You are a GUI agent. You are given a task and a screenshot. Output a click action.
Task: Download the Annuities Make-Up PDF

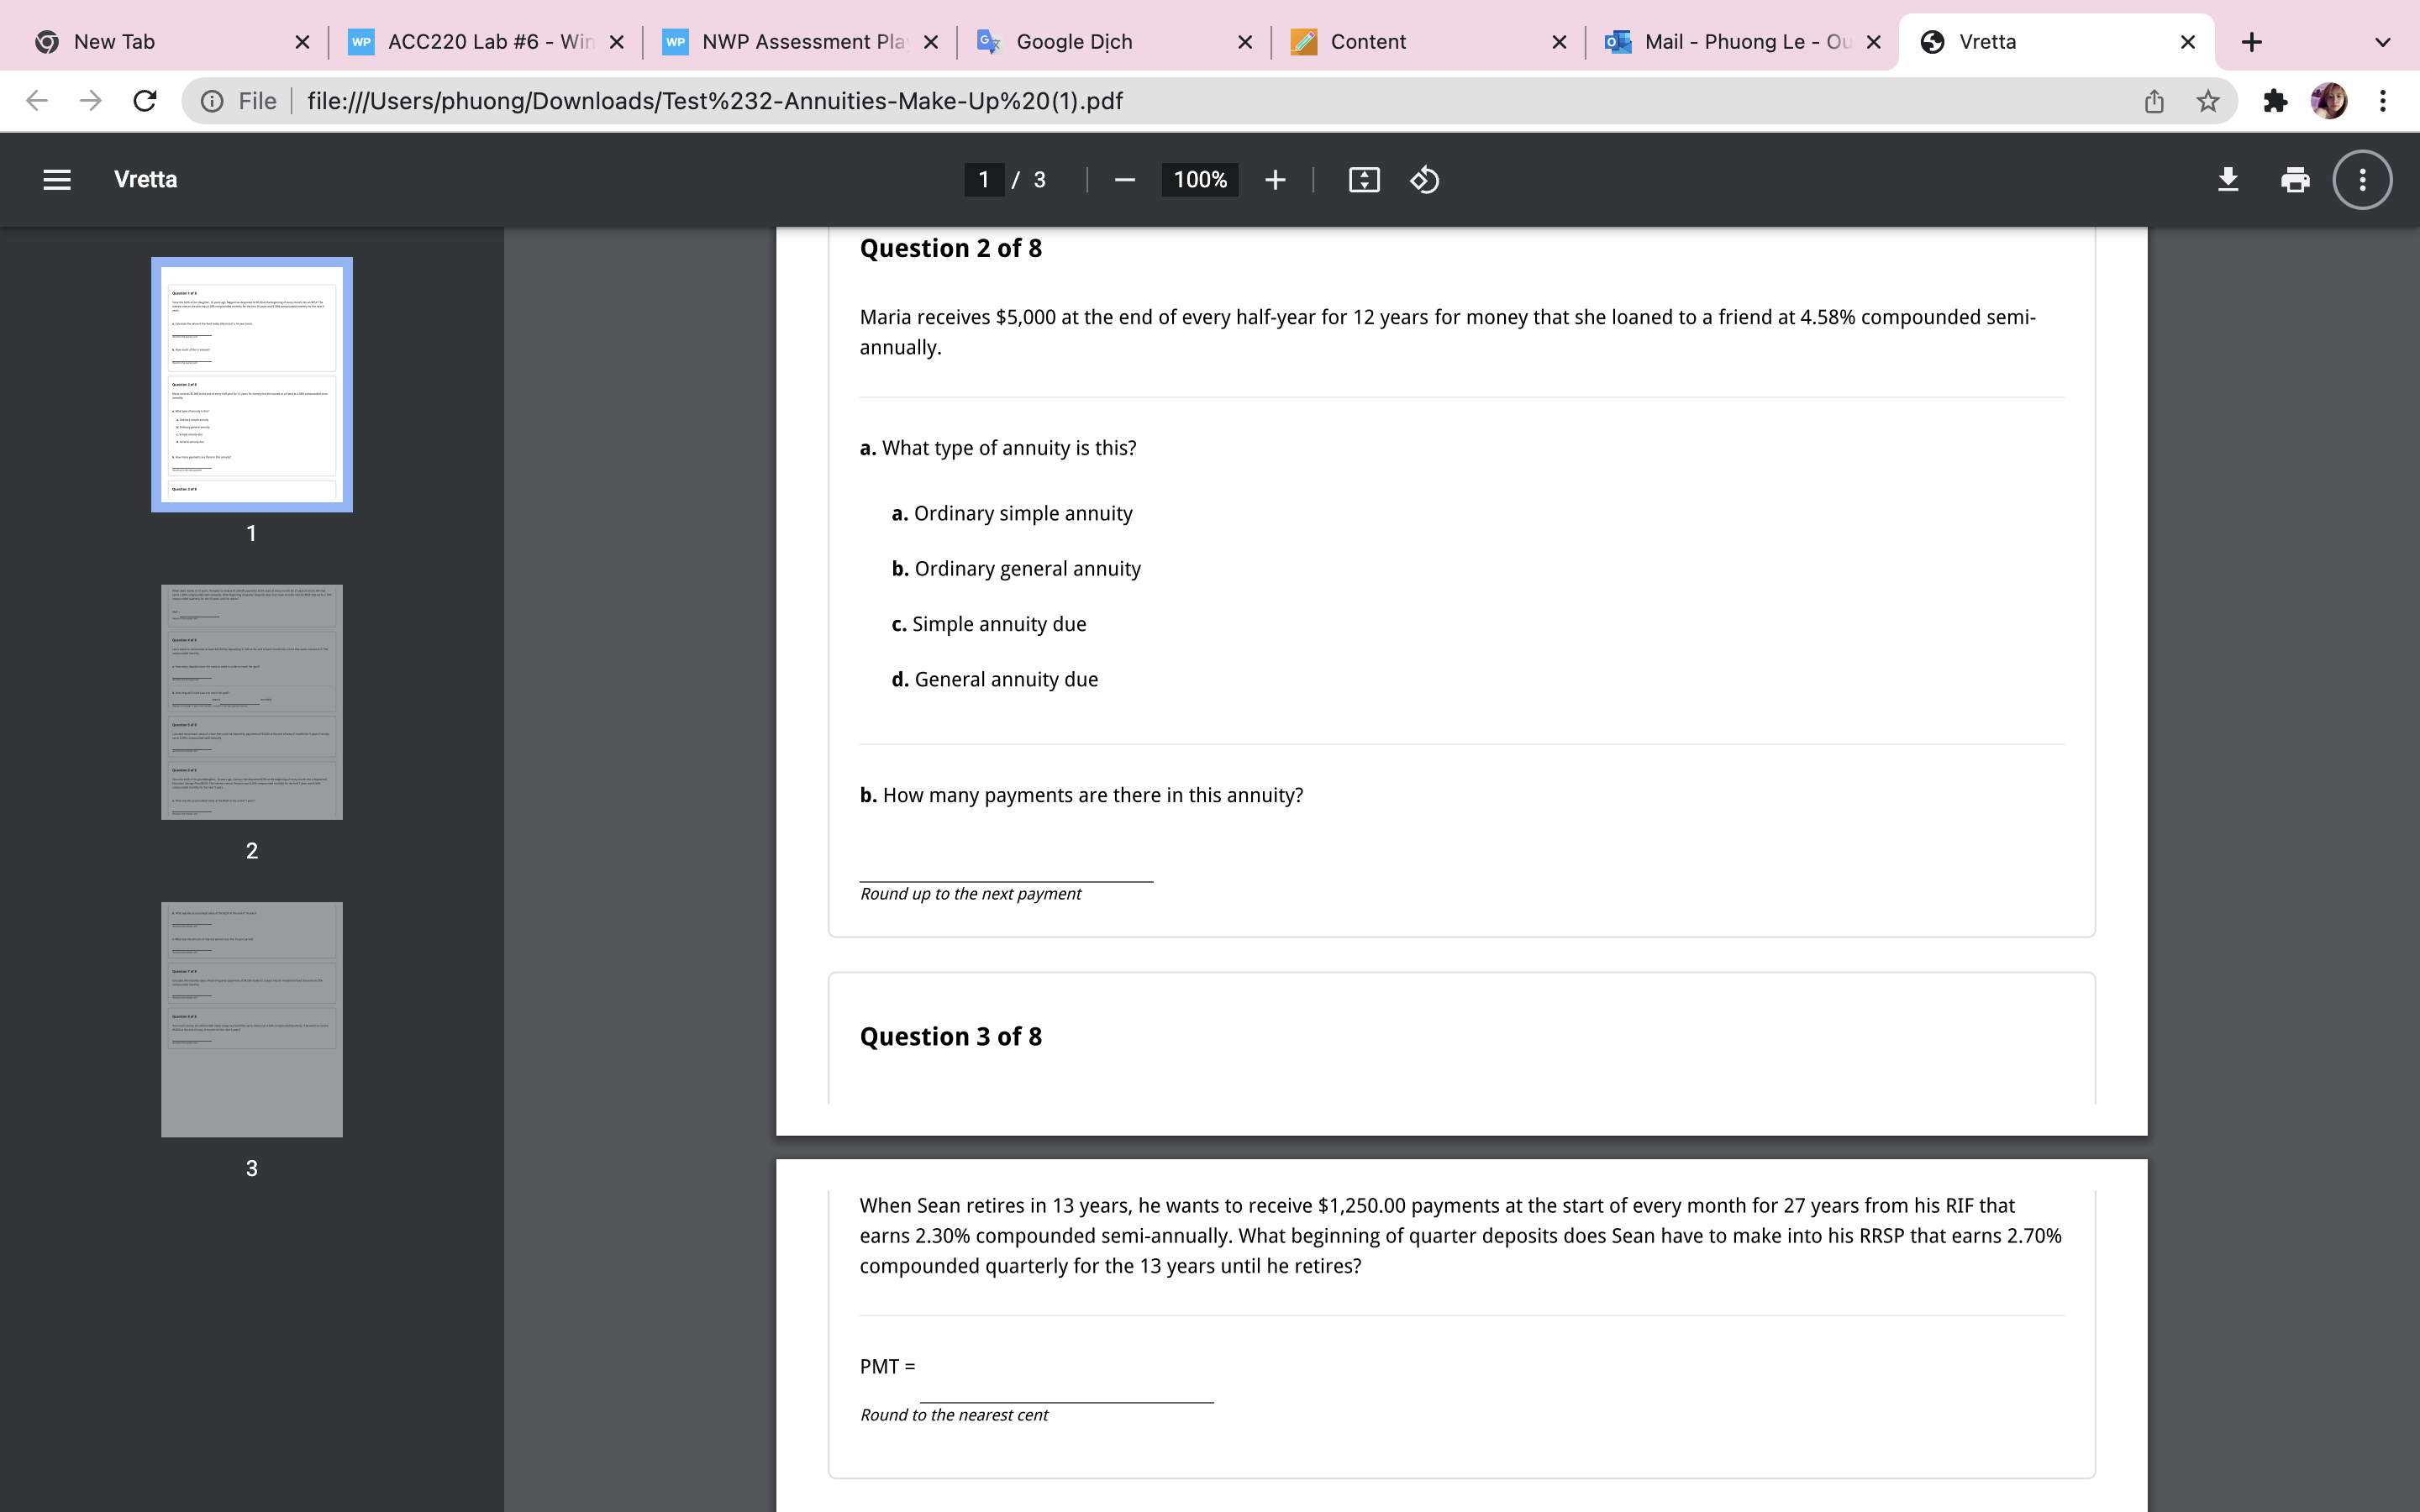(x=2228, y=179)
